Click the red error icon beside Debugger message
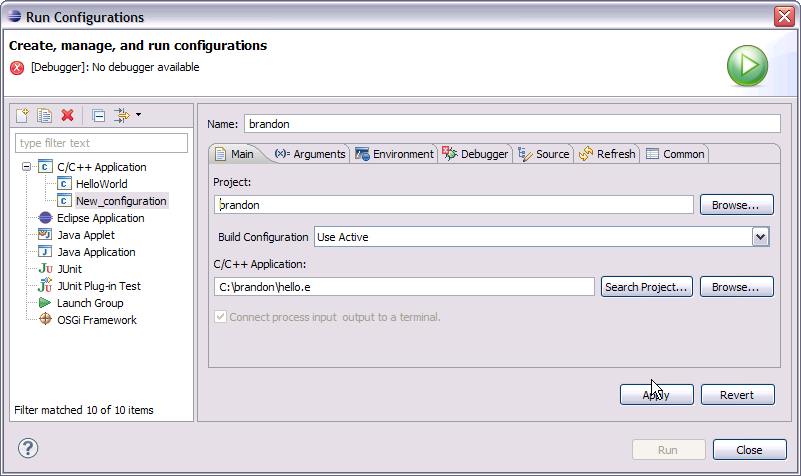Viewport: 801px width, 476px height. [17, 67]
